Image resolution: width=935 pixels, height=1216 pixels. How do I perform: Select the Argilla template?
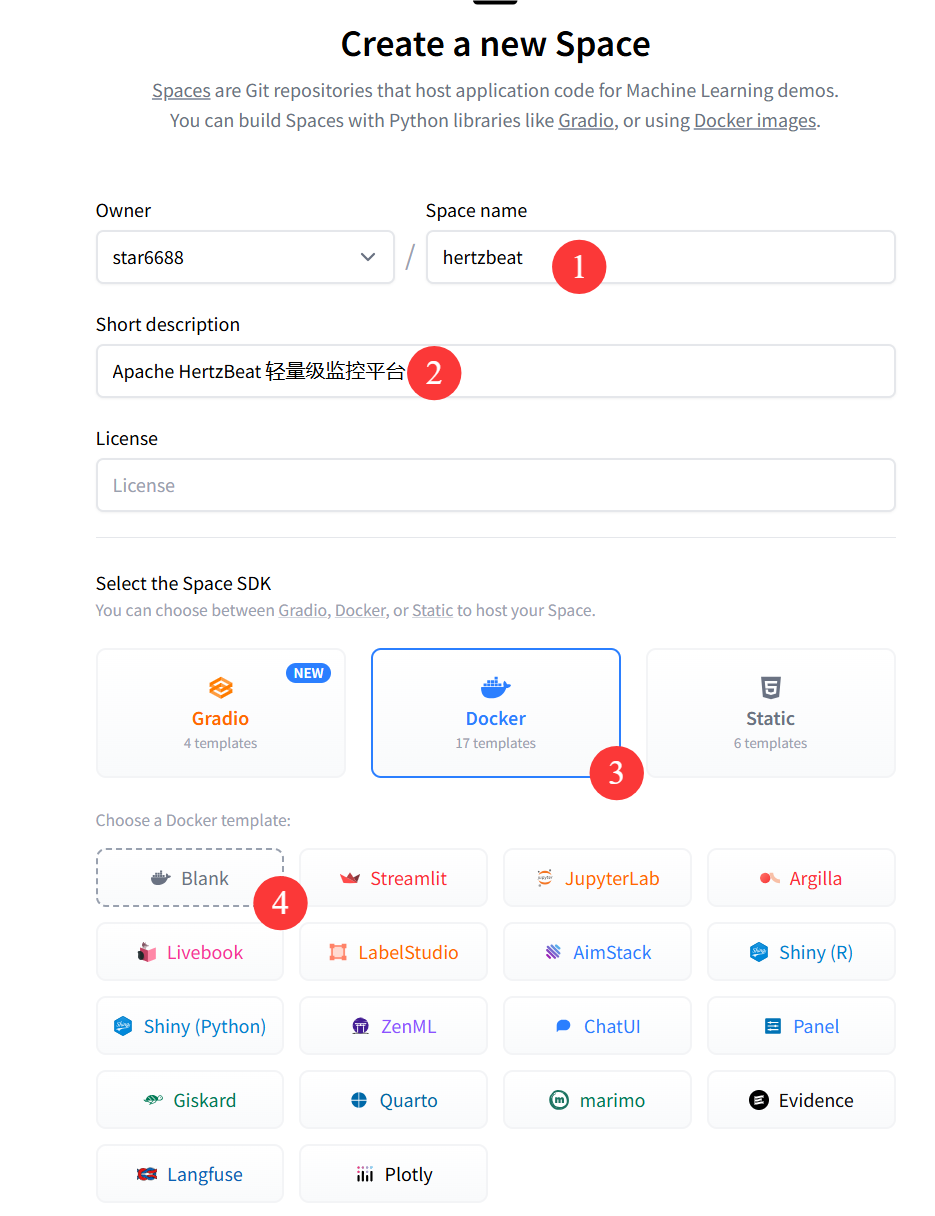point(801,877)
